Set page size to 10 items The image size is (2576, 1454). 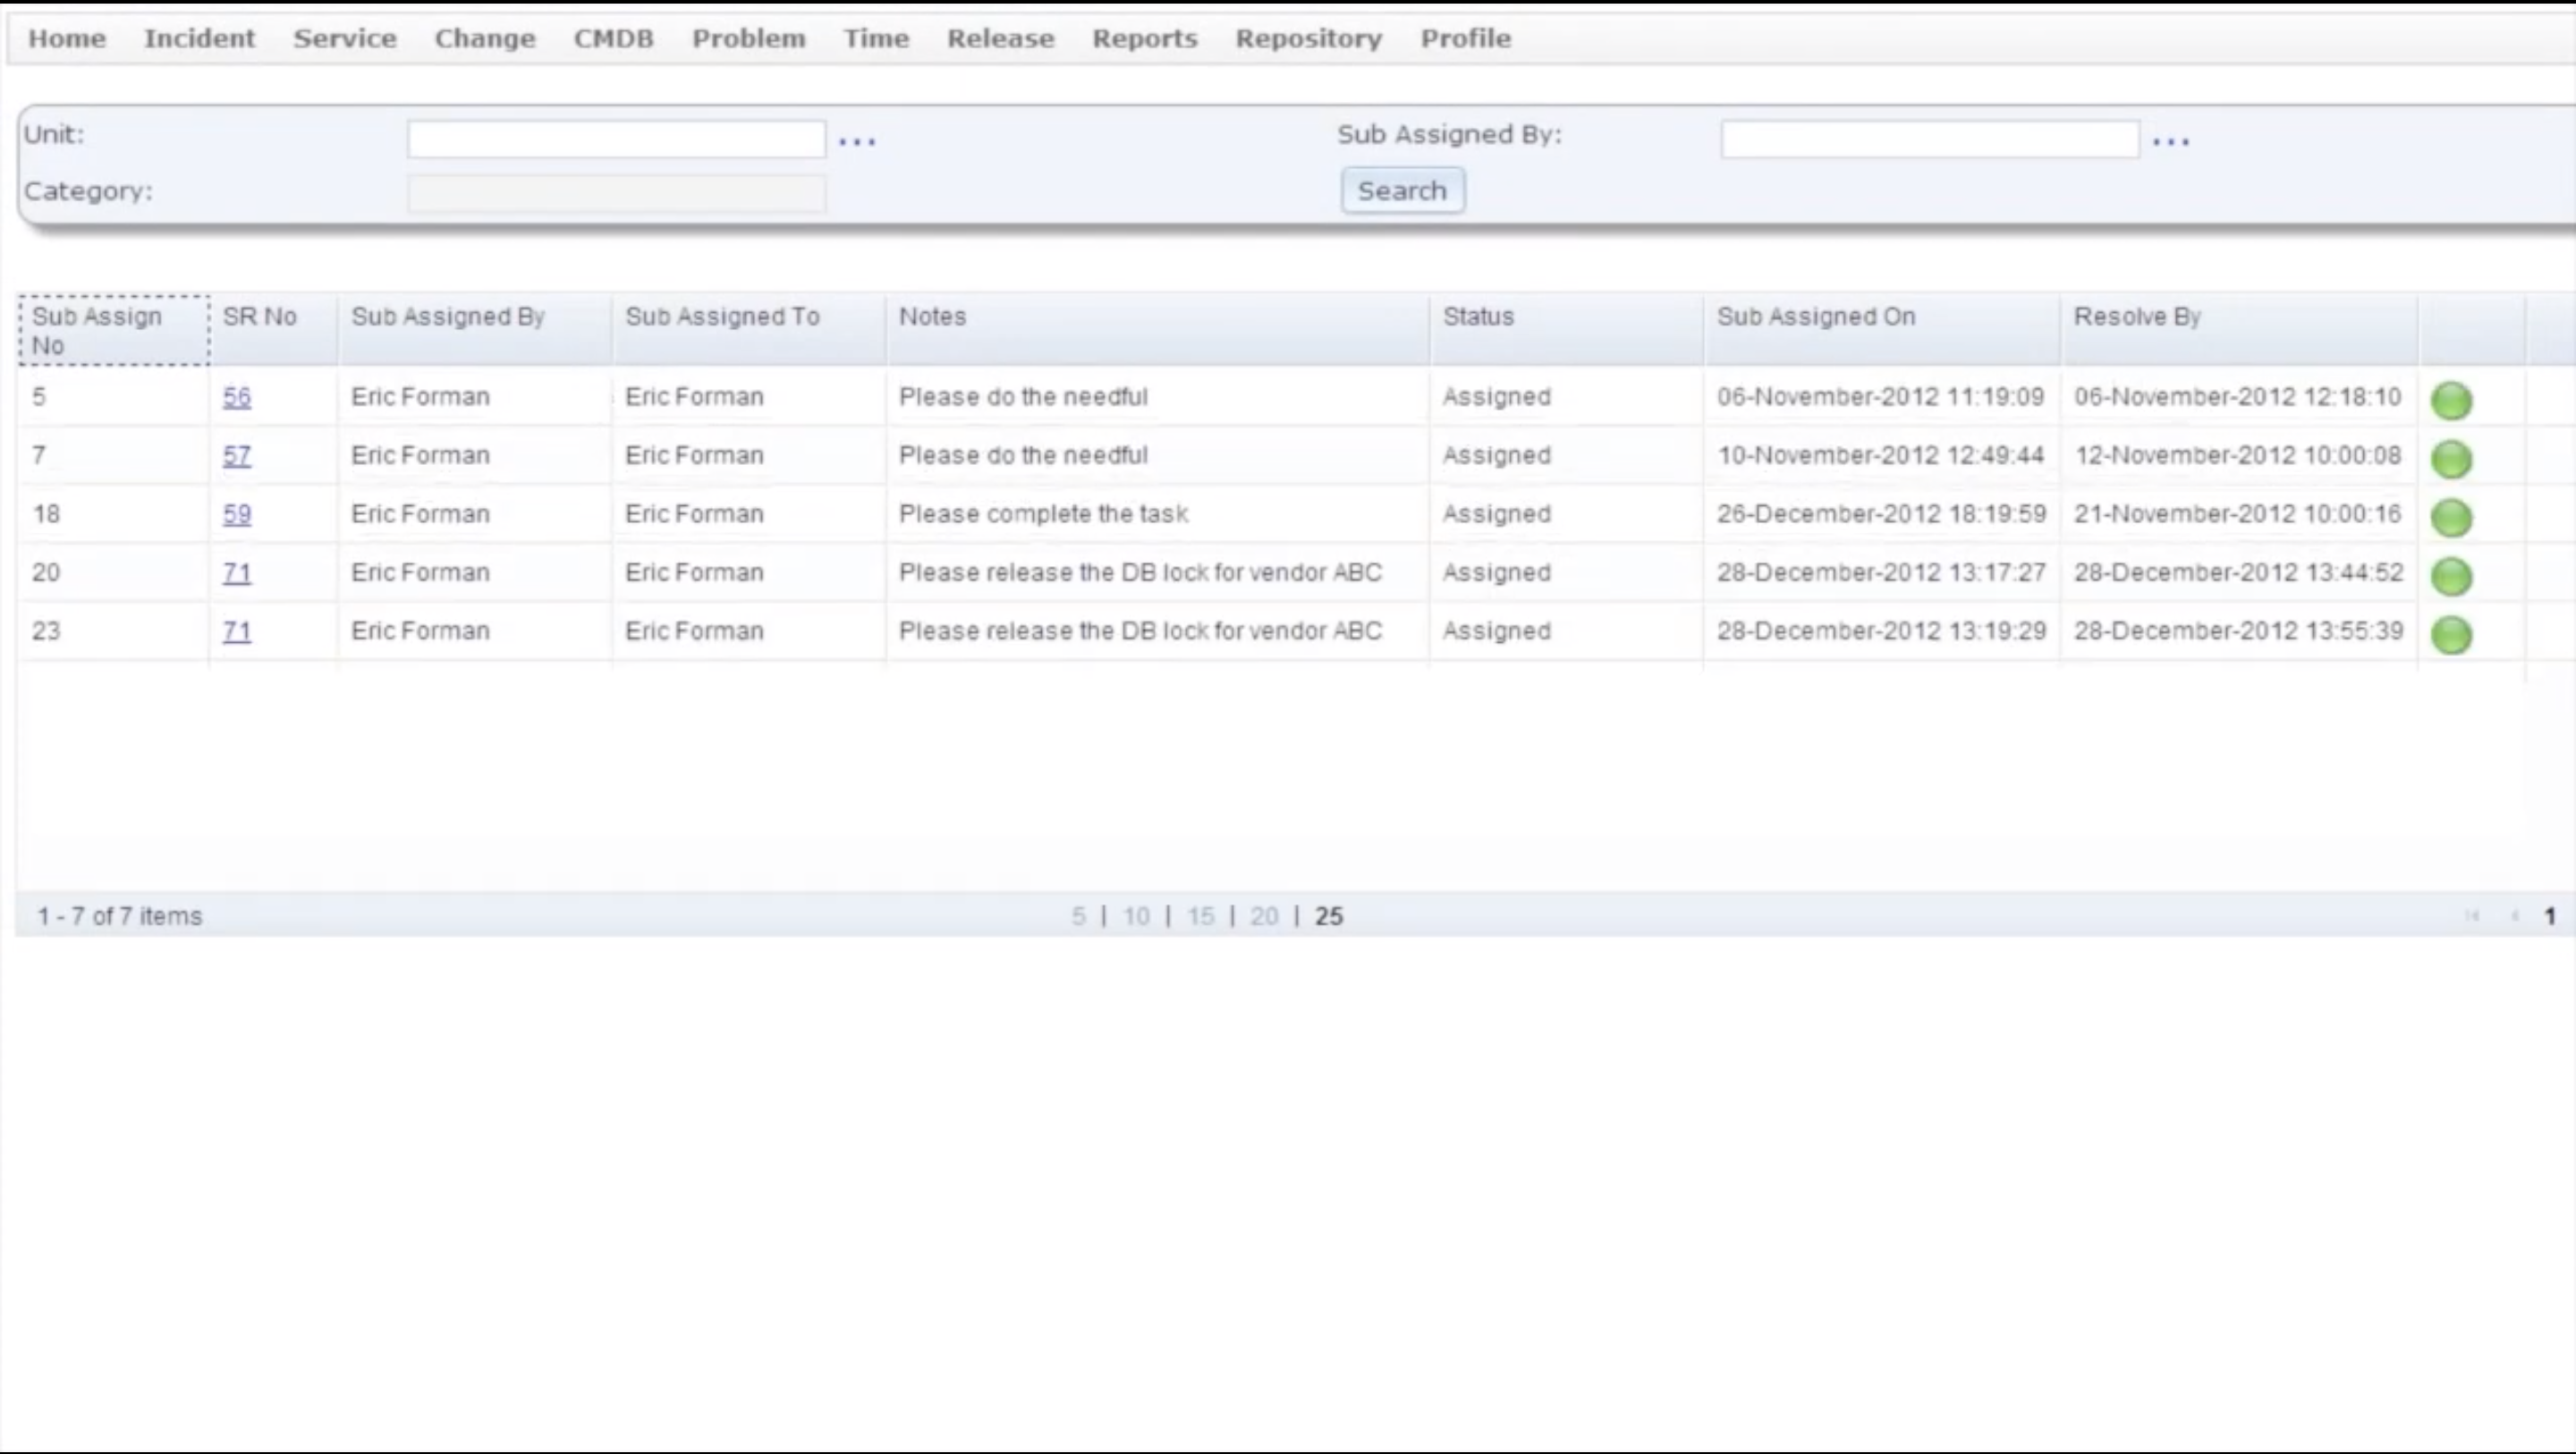pyautogui.click(x=1136, y=916)
